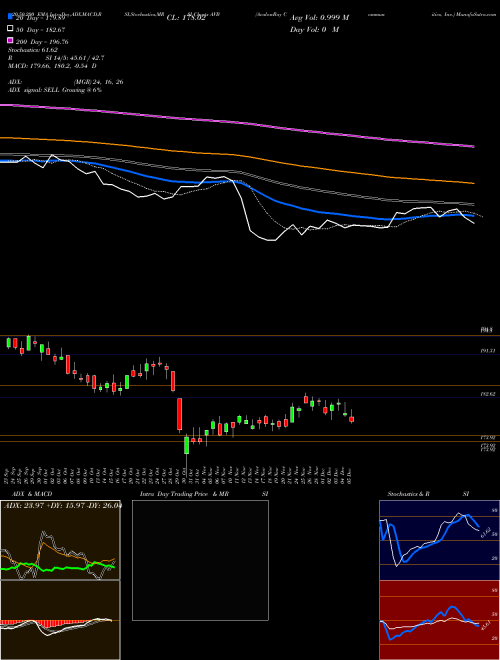Click the 'RSI 14/3: 45.61 / 42.7' readout

tap(56, 58)
